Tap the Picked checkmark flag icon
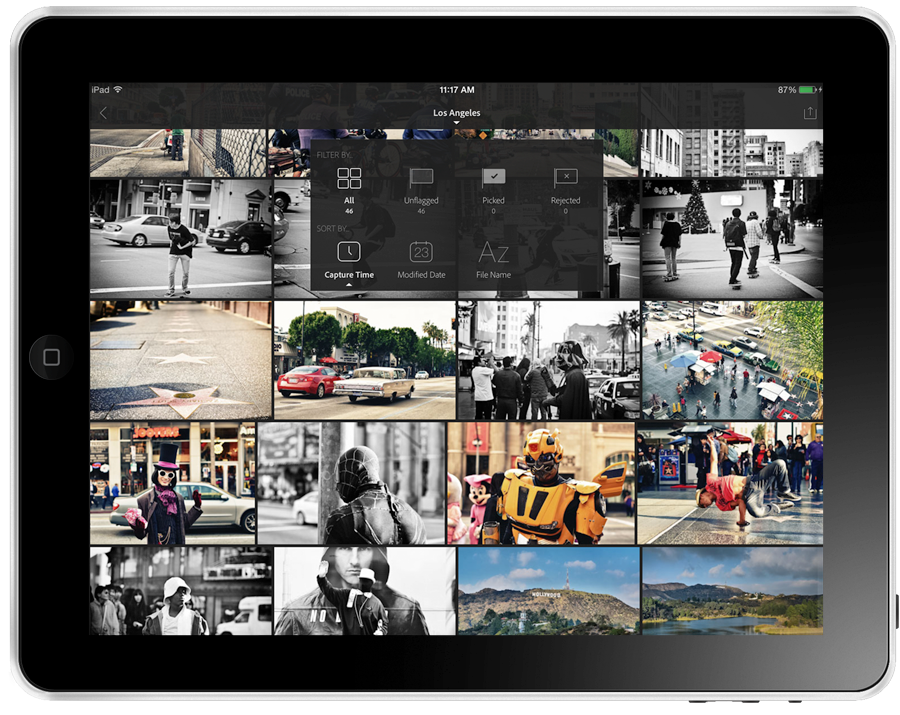Screen dimensions: 900x715 (x=493, y=177)
